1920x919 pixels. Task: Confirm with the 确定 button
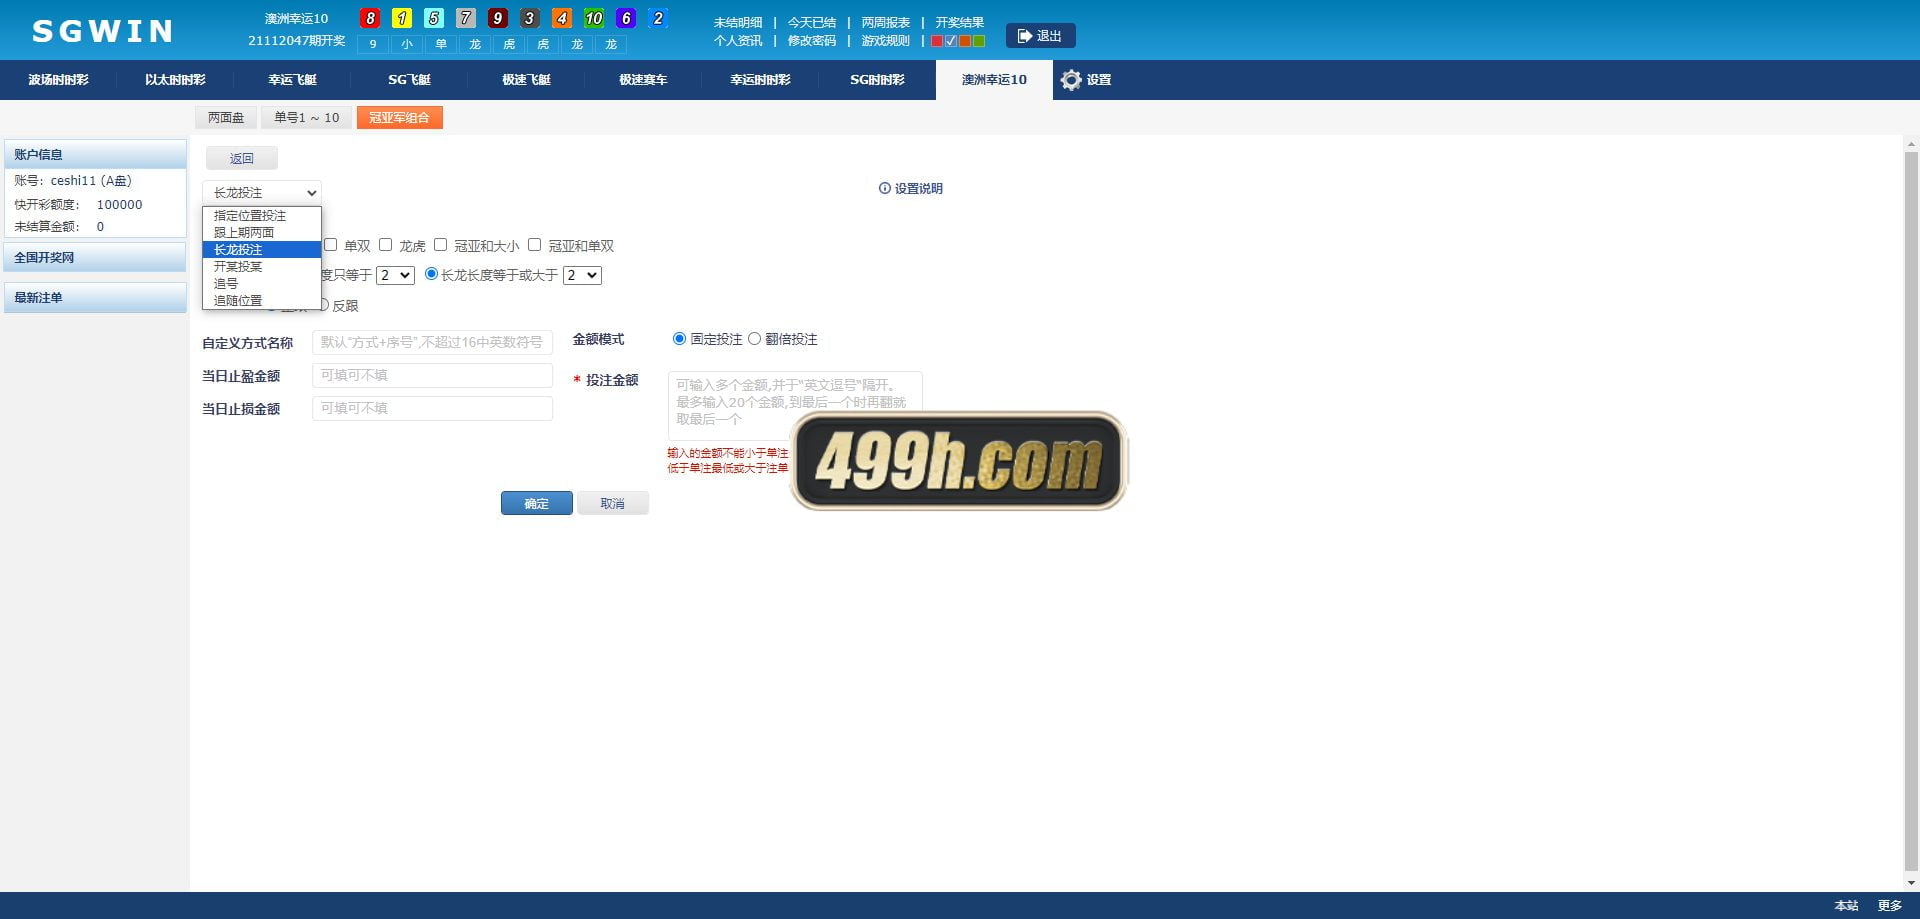tap(537, 503)
